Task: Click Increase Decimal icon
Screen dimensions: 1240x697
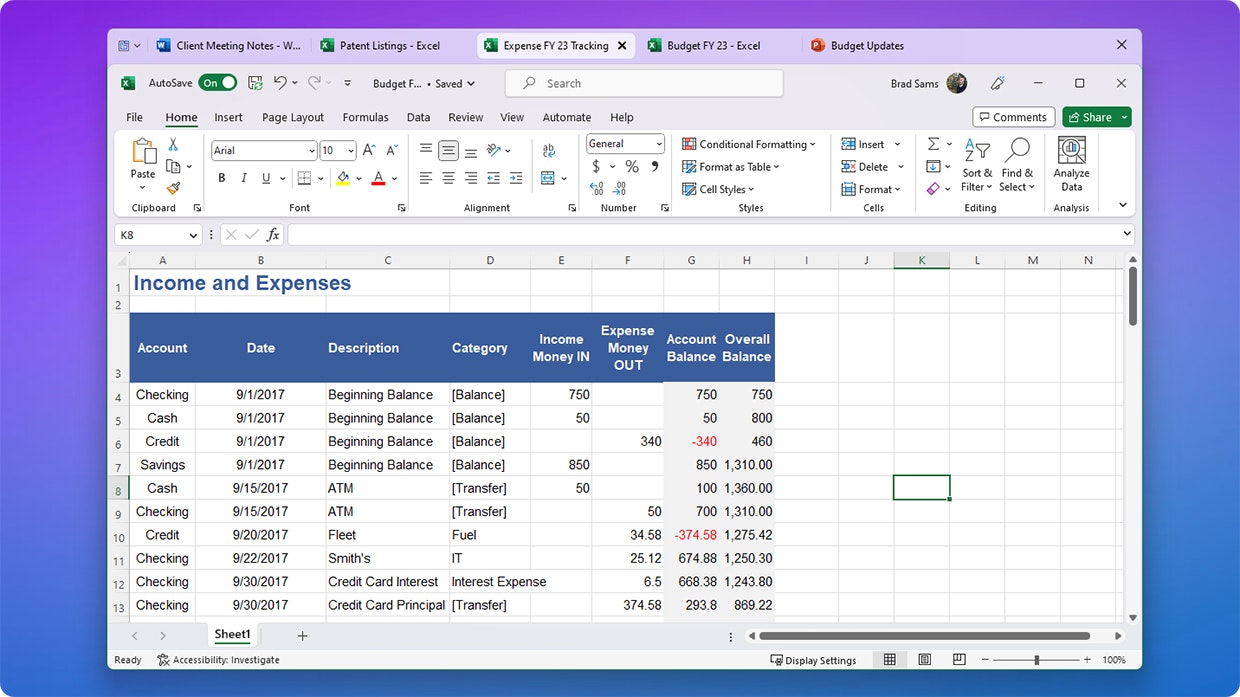Action: tap(597, 188)
